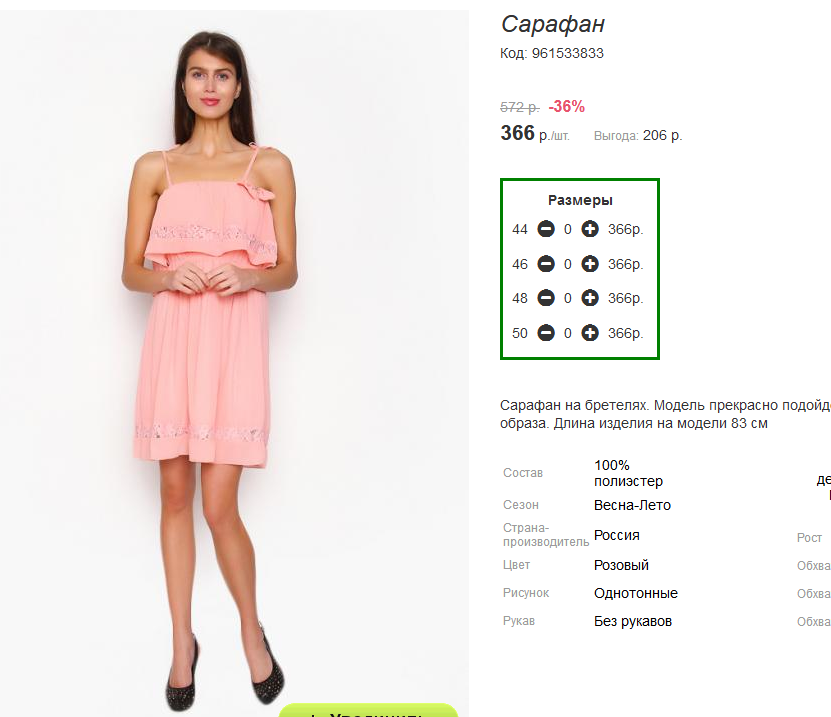Click the minus icon for size 48

click(546, 298)
